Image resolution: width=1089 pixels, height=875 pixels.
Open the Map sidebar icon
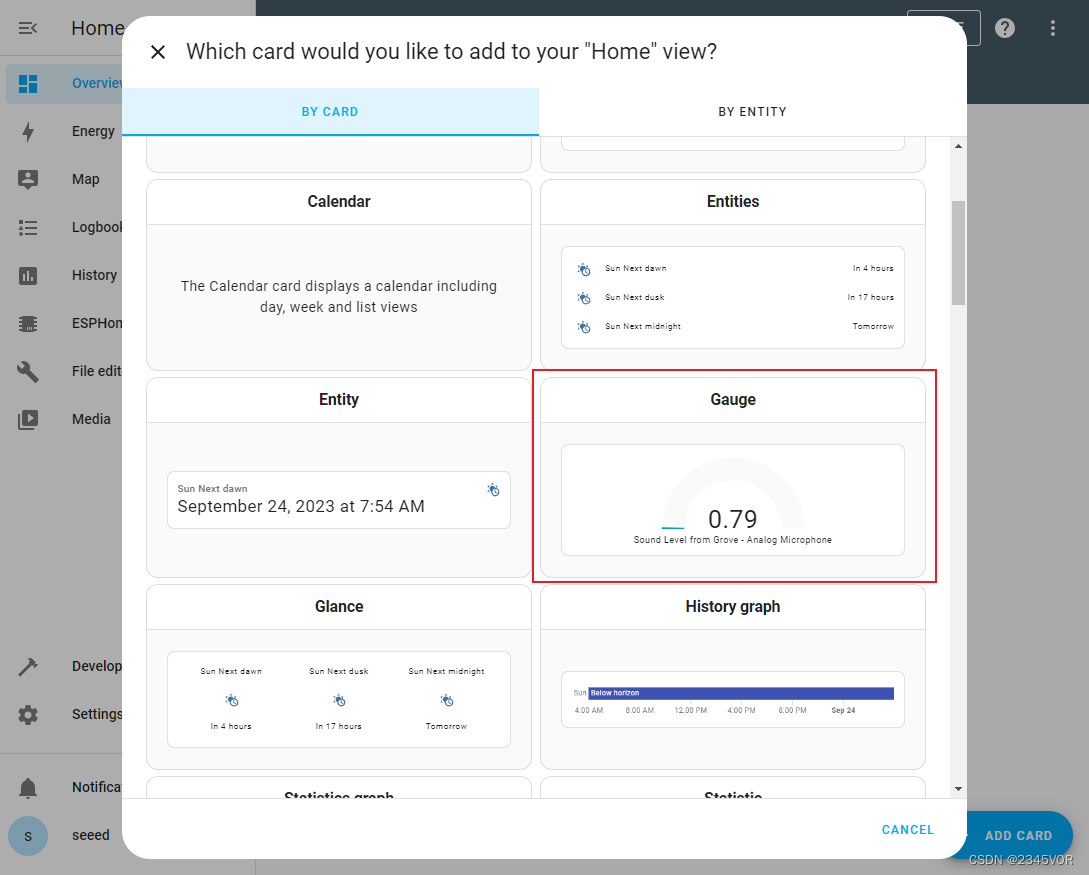(x=28, y=179)
